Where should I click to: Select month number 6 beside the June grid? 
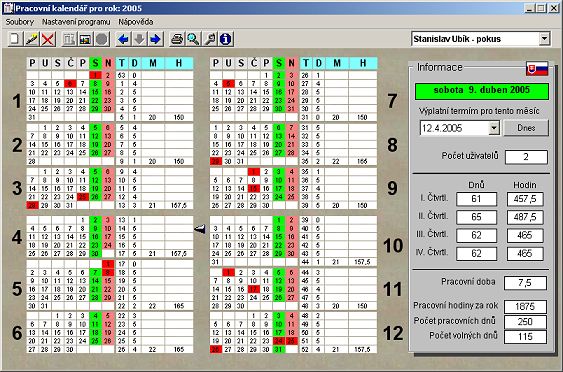tap(17, 333)
